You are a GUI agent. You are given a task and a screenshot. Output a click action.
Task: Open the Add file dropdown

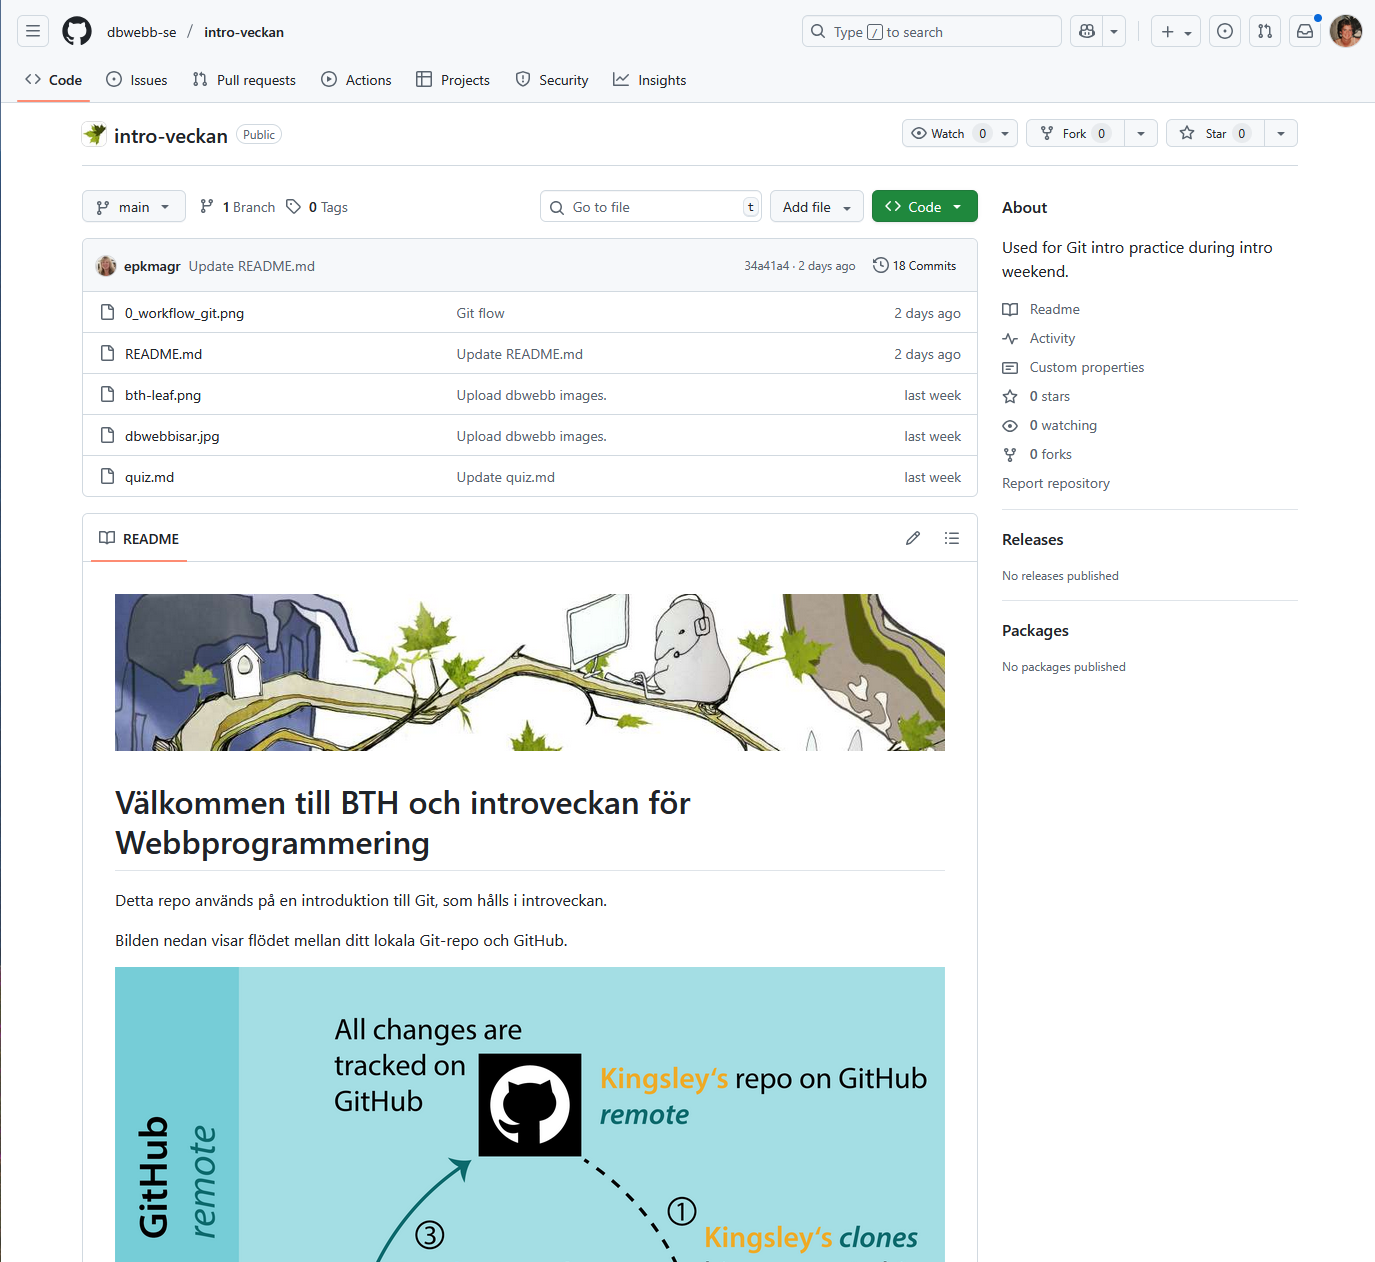817,207
